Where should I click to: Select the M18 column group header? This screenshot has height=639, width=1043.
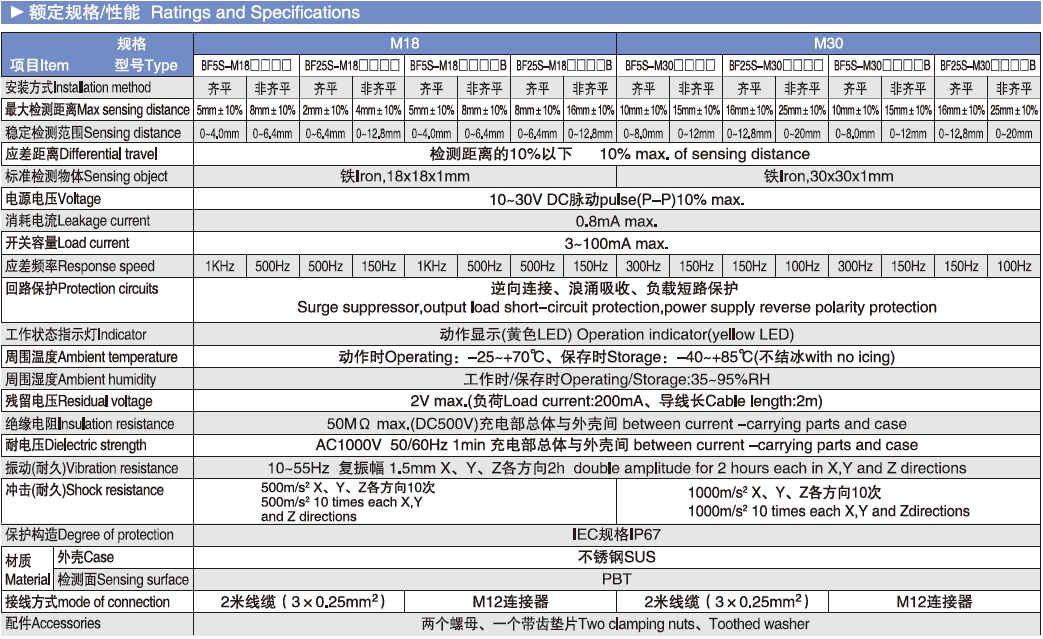point(404,44)
